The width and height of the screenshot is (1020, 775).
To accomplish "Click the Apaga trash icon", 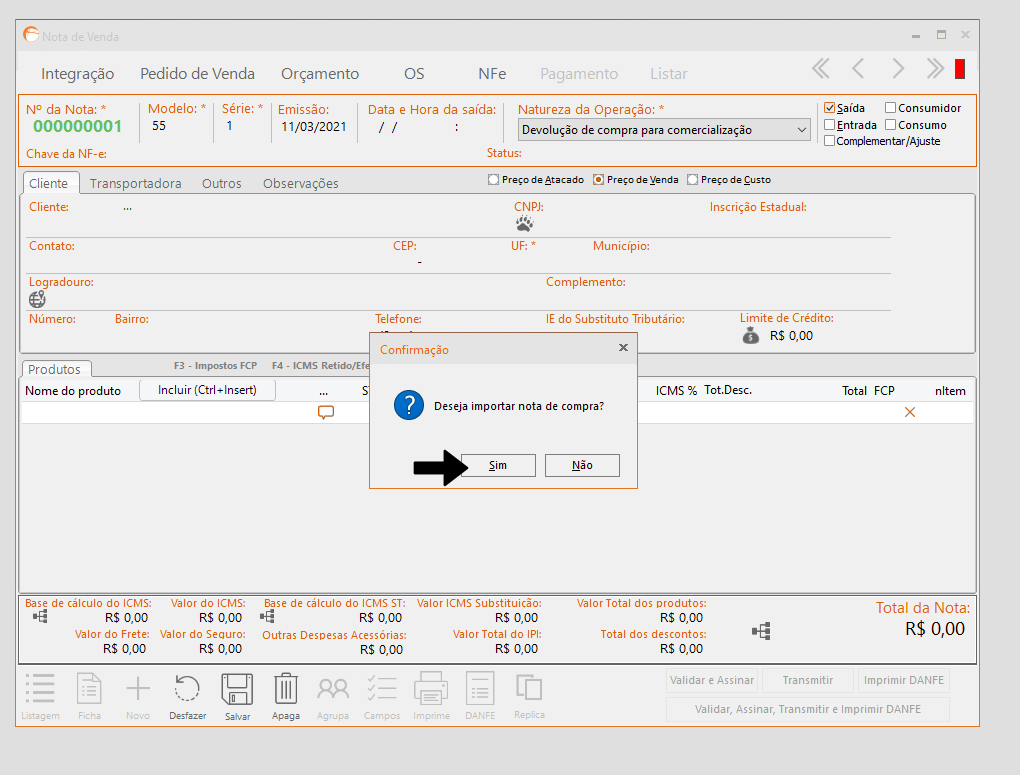I will point(286,688).
